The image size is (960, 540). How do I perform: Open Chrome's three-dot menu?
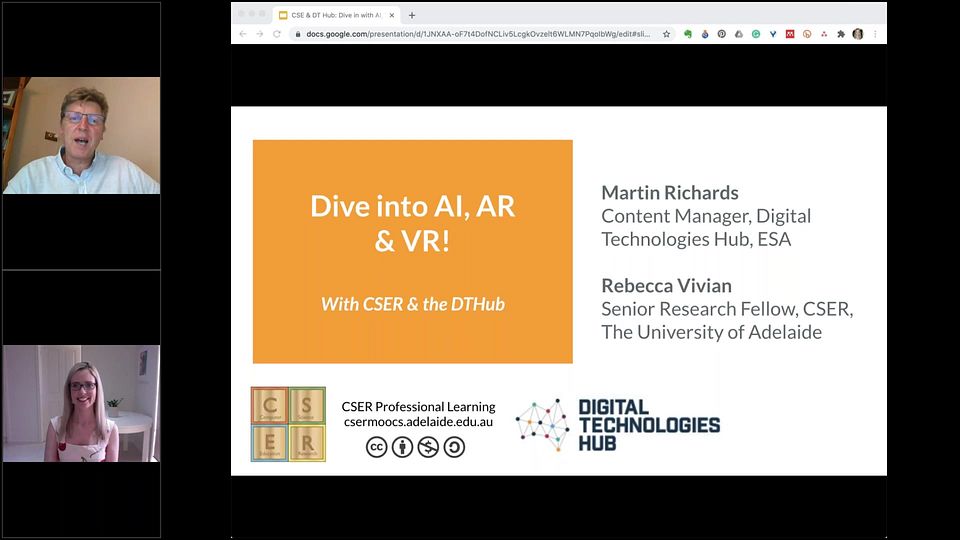tap(875, 34)
